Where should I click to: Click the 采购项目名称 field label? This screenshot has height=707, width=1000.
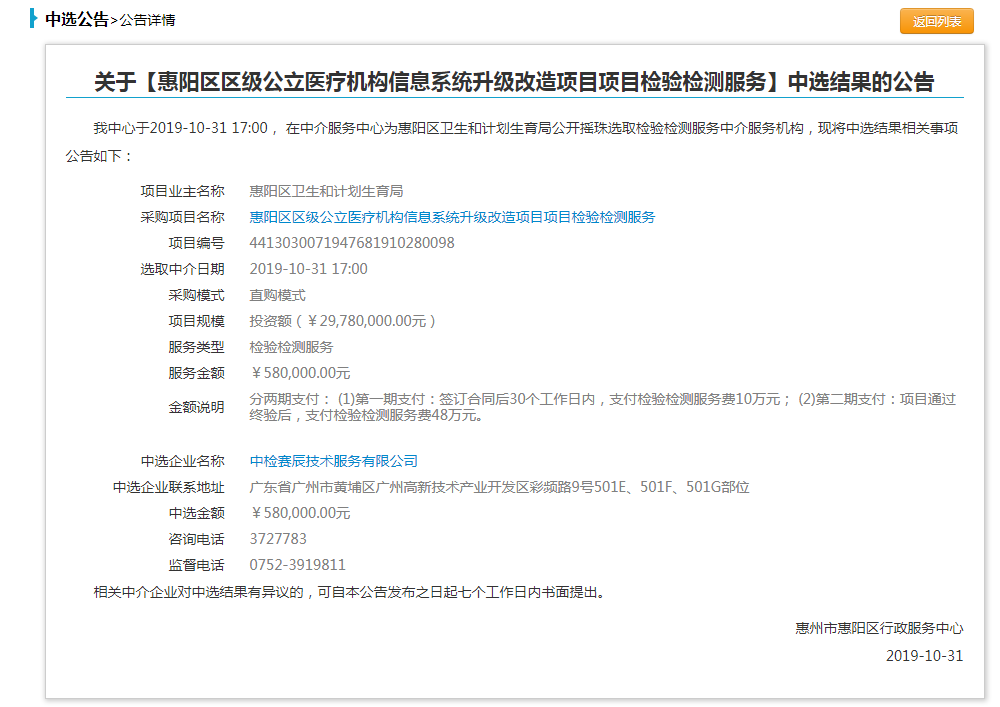pyautogui.click(x=182, y=217)
